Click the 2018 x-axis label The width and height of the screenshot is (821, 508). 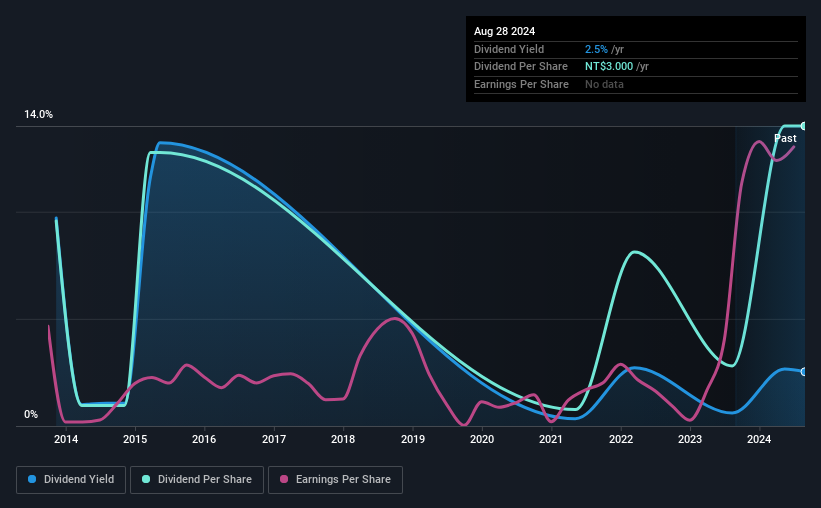click(343, 439)
